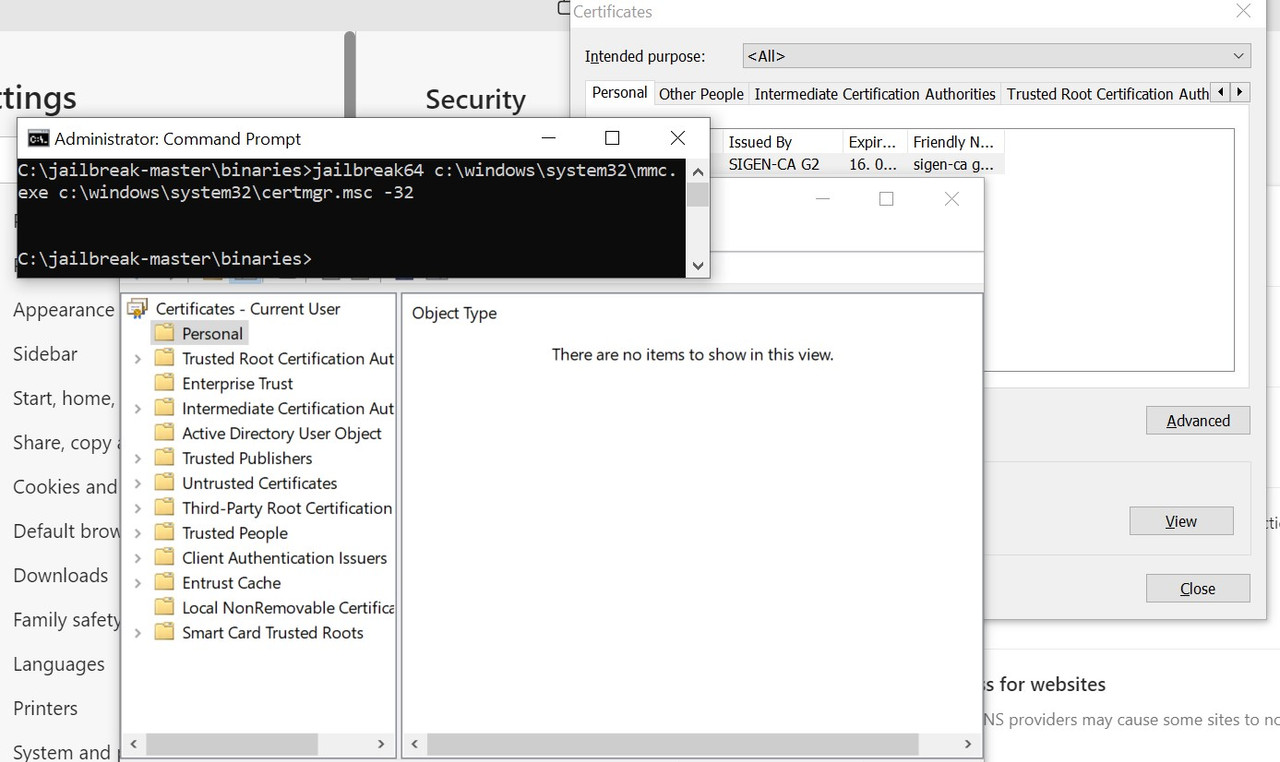Click the Client Authentication Issuers folder icon
The height and width of the screenshot is (762, 1280).
tap(164, 558)
